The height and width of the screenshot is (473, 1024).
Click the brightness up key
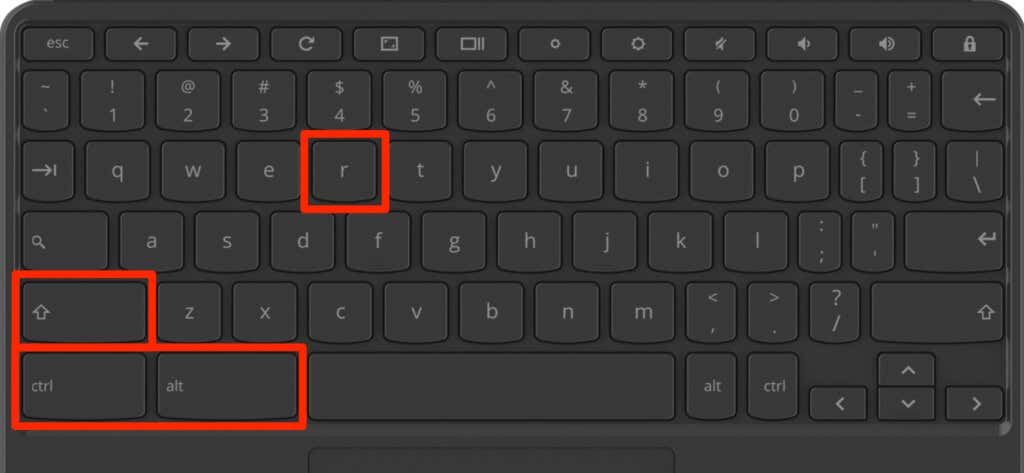point(637,44)
